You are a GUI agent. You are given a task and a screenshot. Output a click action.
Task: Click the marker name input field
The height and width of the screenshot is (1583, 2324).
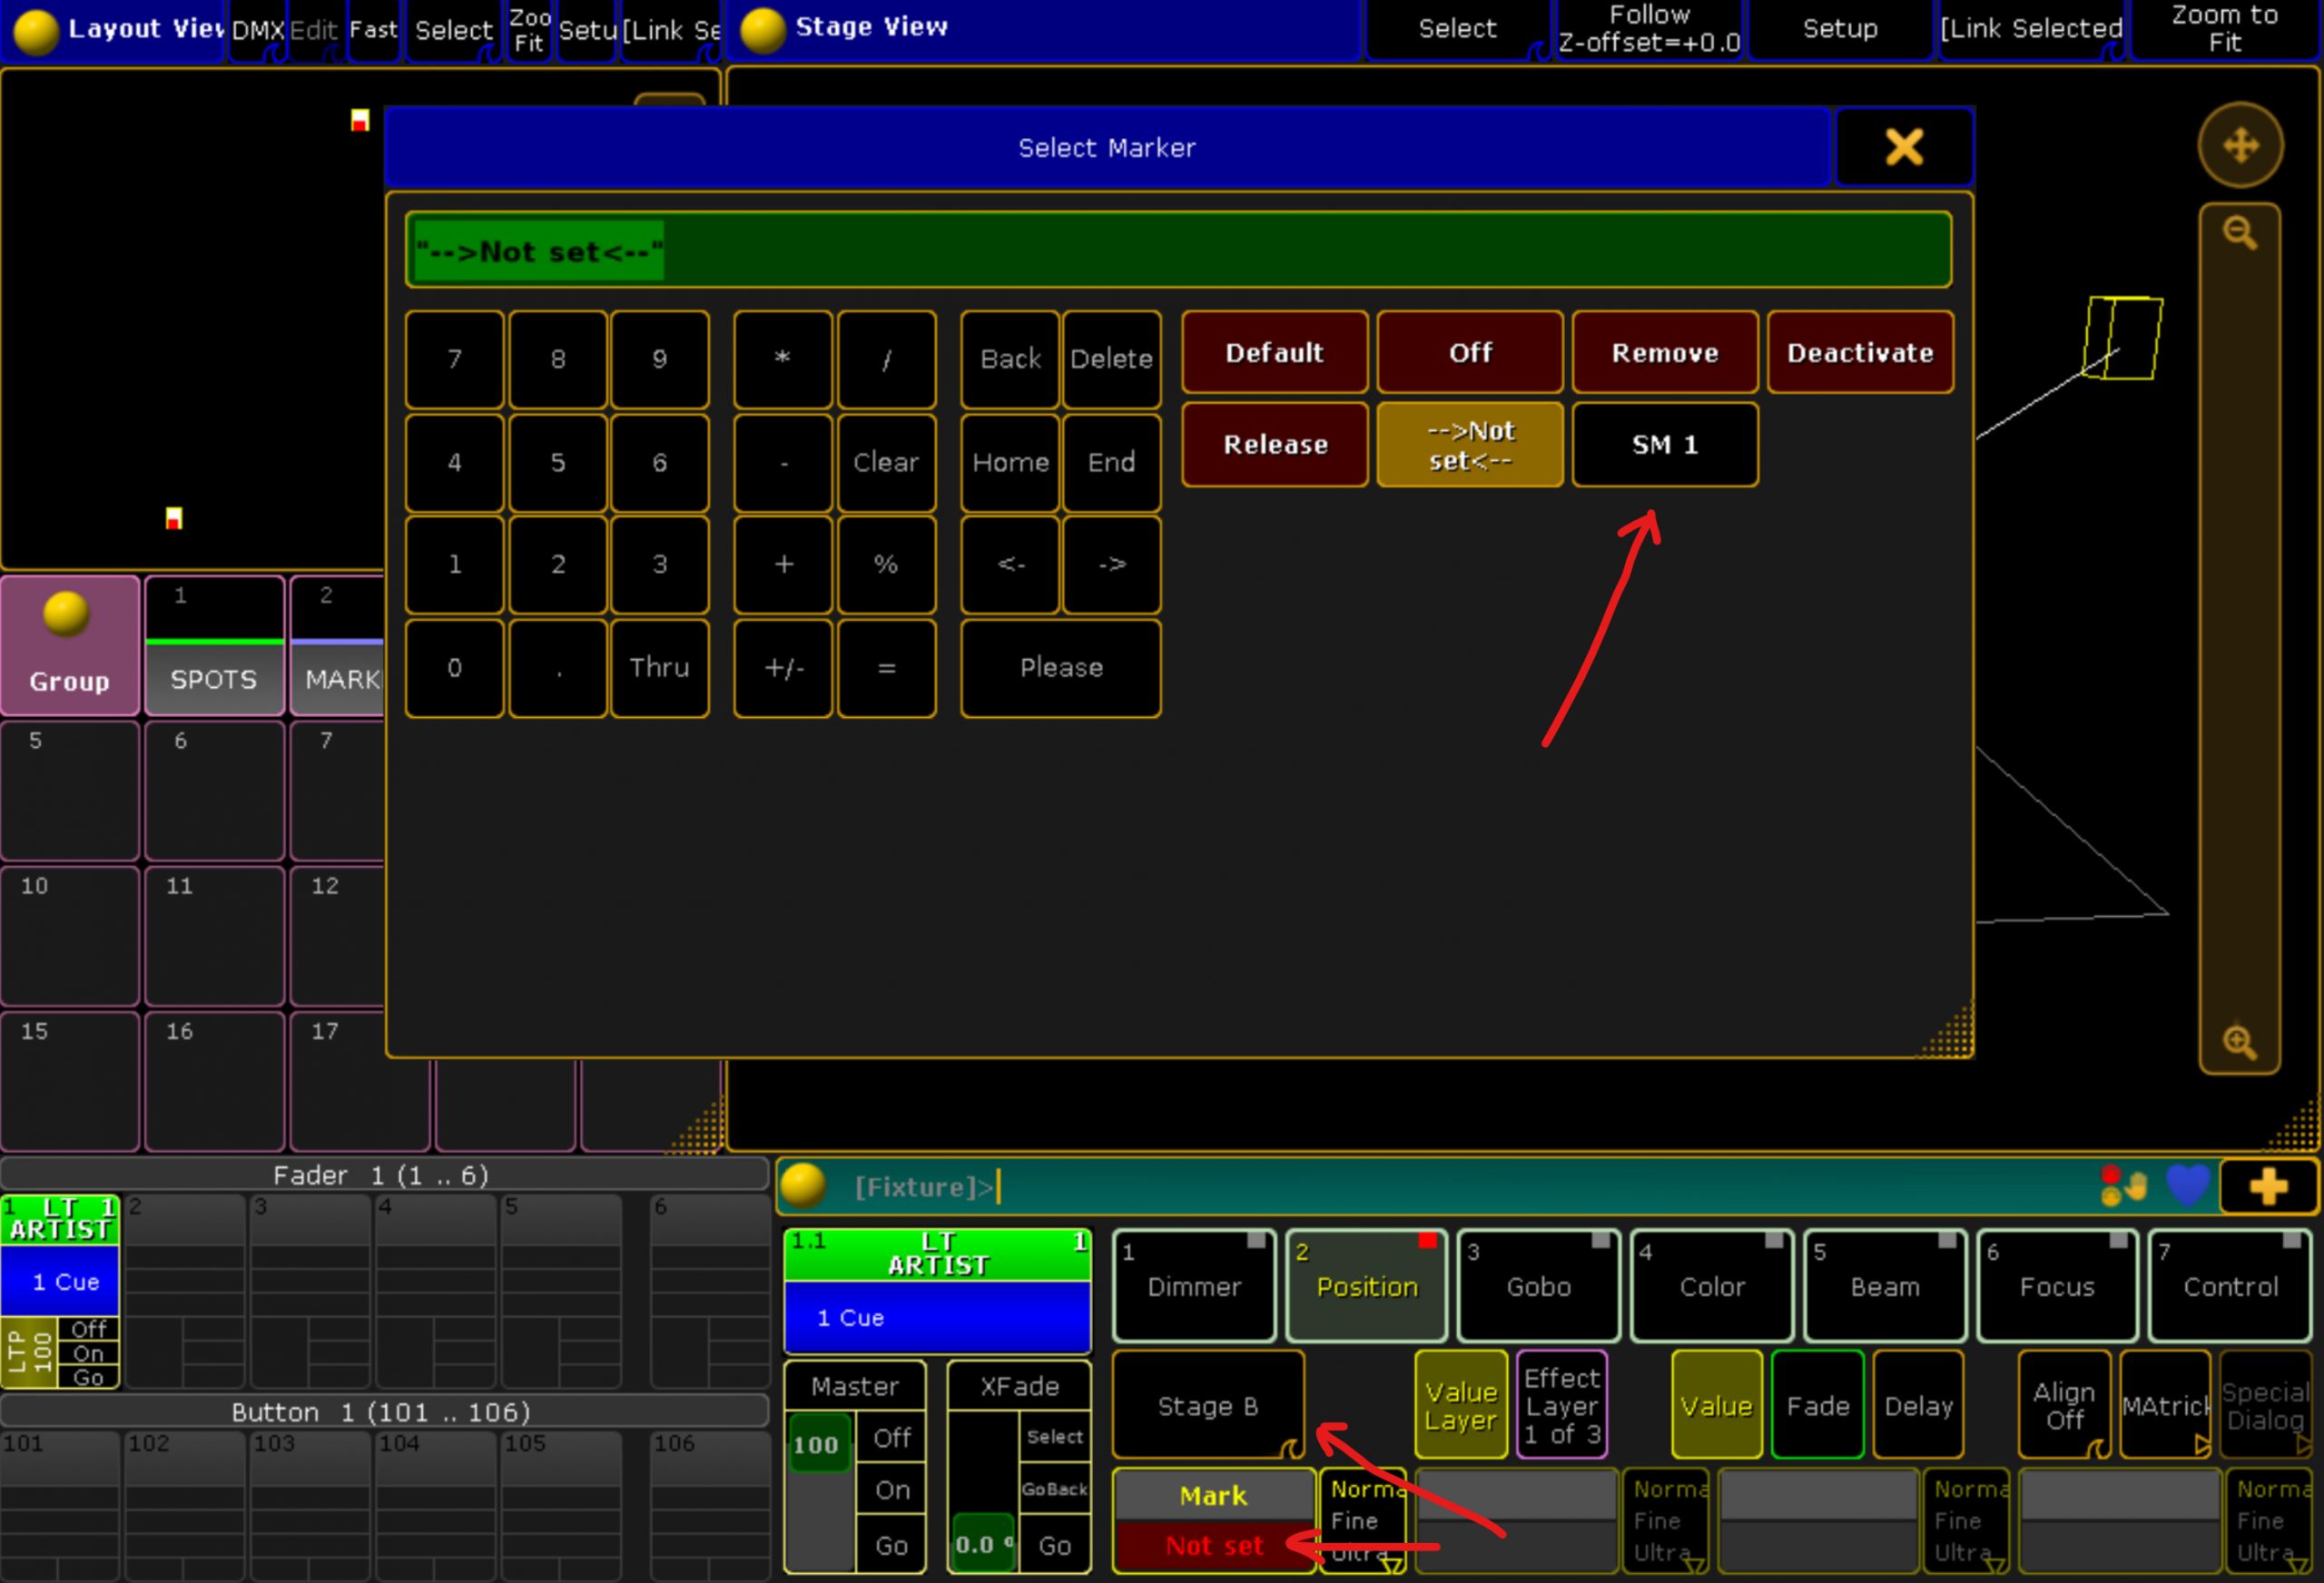1178,250
